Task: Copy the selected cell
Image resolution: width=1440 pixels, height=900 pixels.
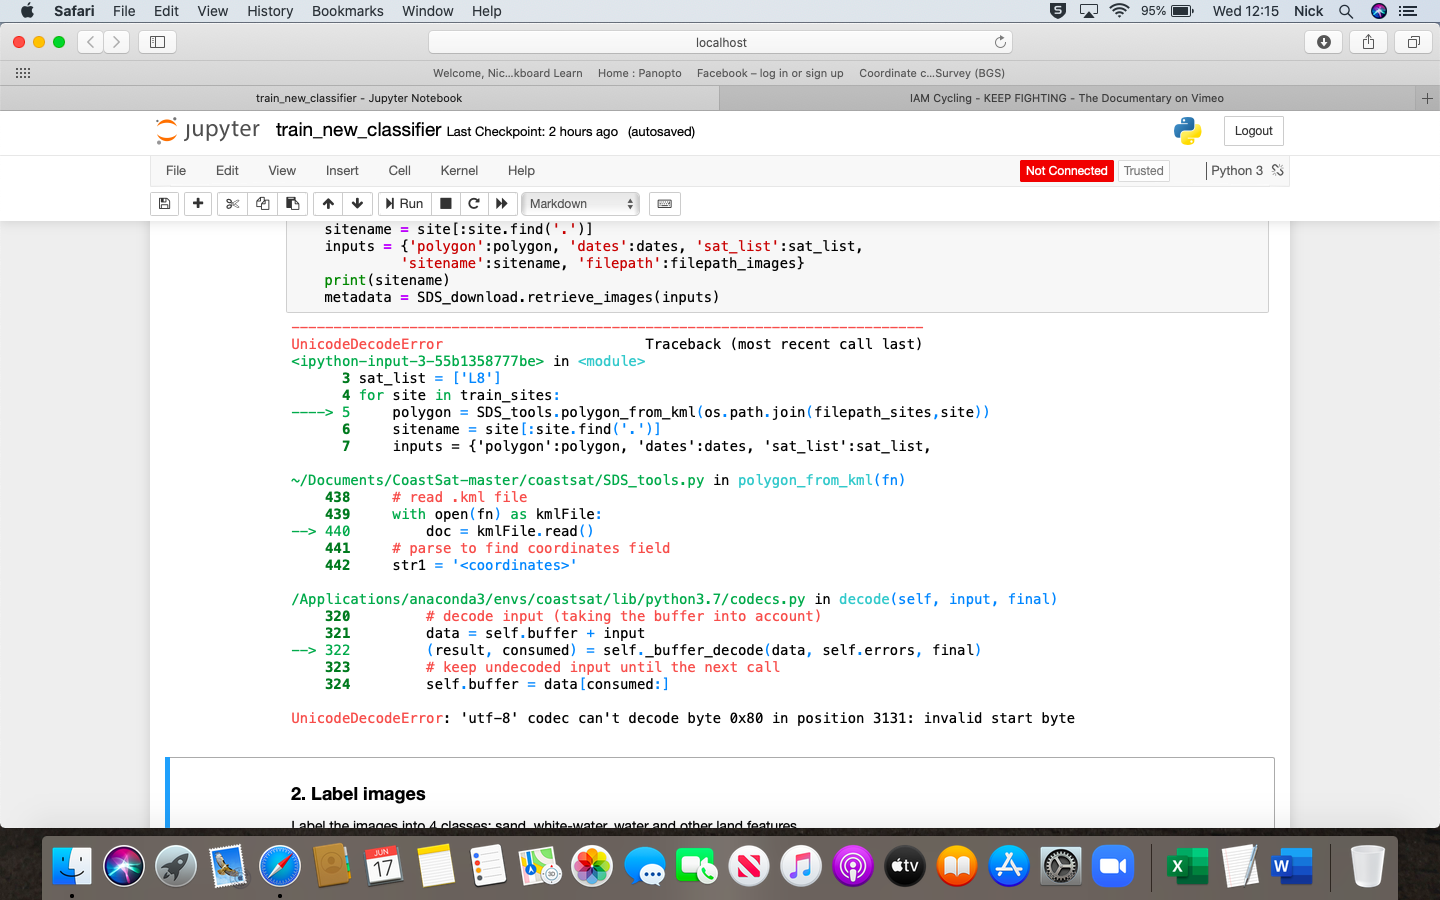Action: [x=261, y=203]
